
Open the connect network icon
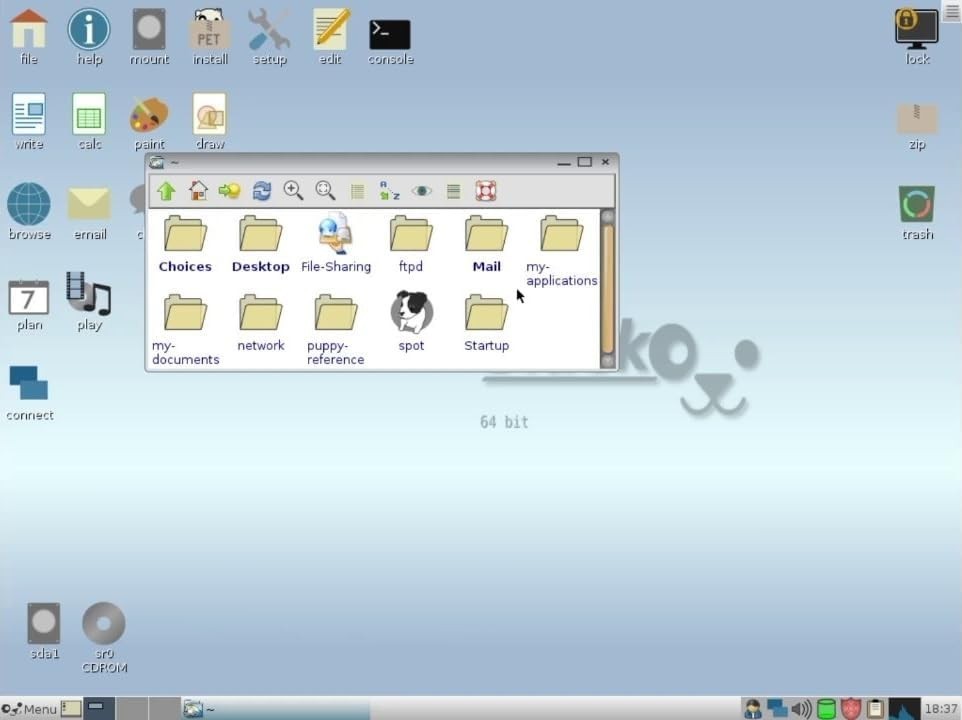click(29, 393)
